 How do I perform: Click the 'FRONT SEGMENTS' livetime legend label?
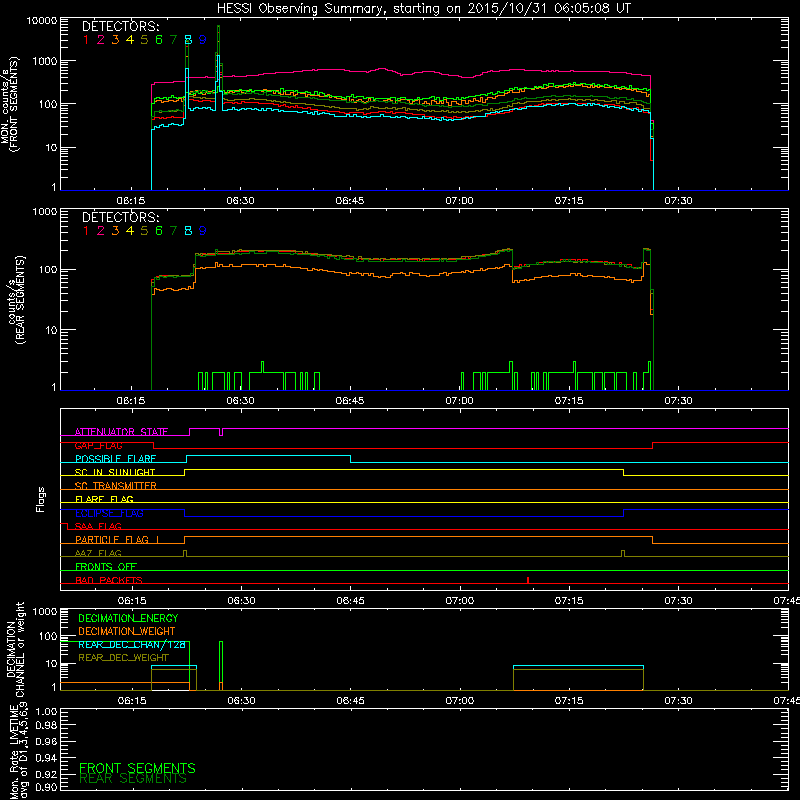tap(137, 768)
